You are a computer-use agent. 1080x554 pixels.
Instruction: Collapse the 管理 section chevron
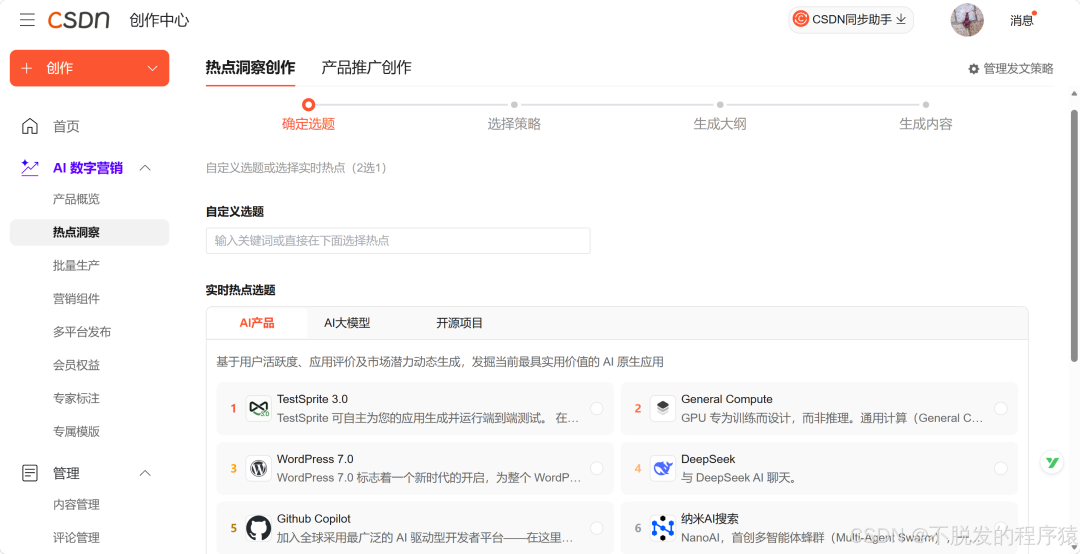tap(145, 473)
